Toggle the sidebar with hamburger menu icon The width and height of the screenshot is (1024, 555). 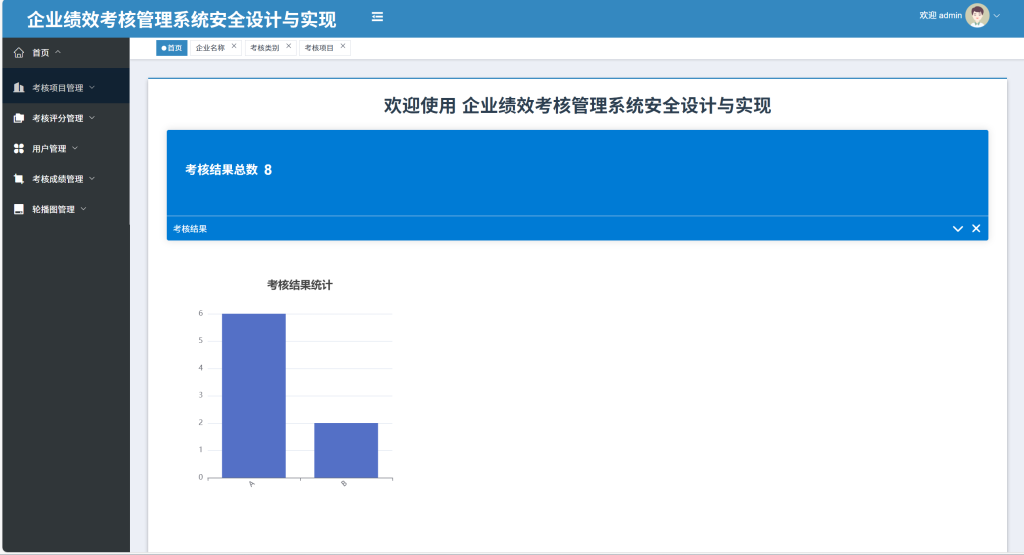(x=377, y=17)
